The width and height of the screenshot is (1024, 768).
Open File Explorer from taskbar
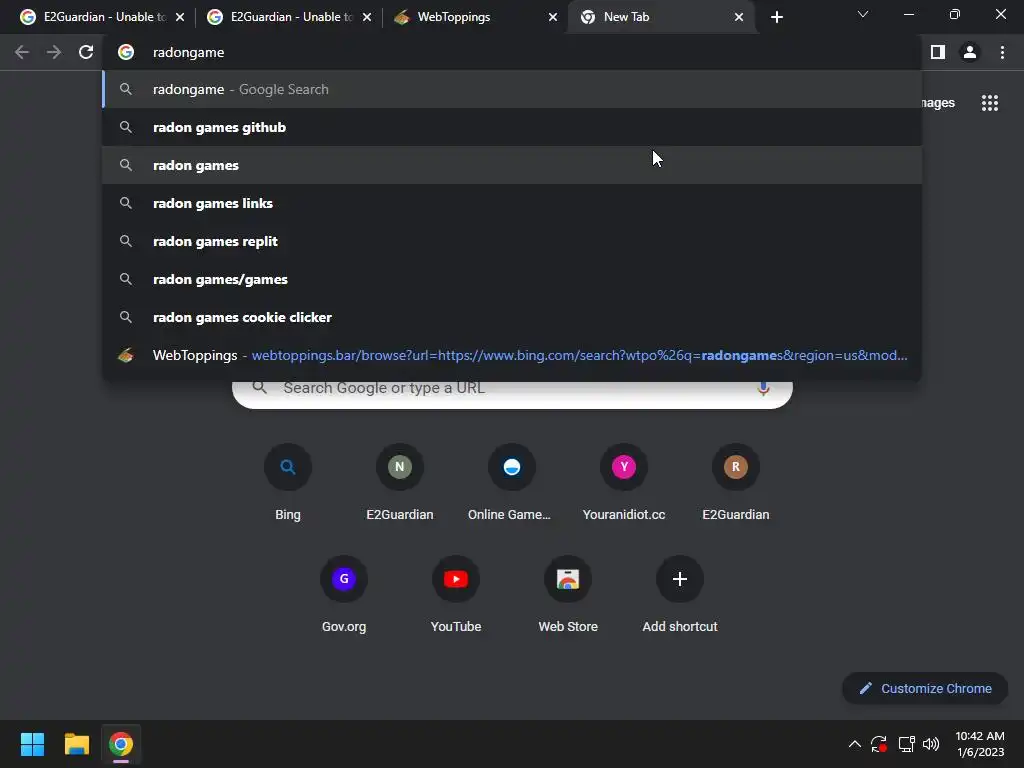pos(76,744)
